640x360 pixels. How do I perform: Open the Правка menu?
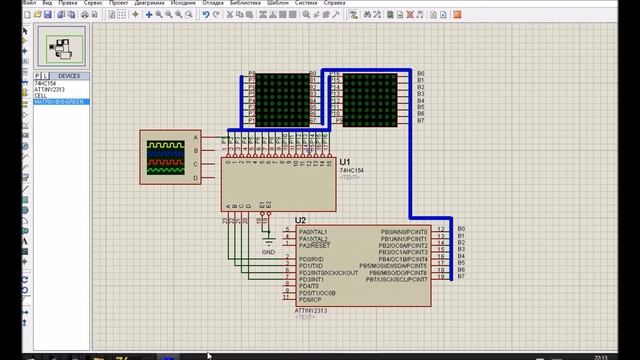(68, 3)
